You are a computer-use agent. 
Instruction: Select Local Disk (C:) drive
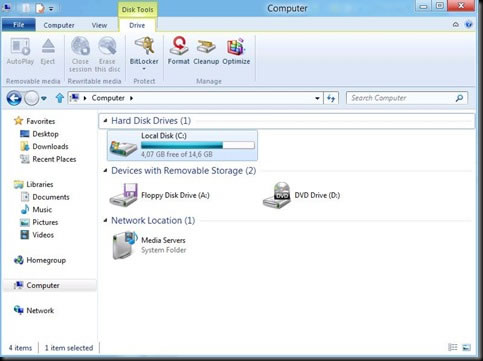182,145
